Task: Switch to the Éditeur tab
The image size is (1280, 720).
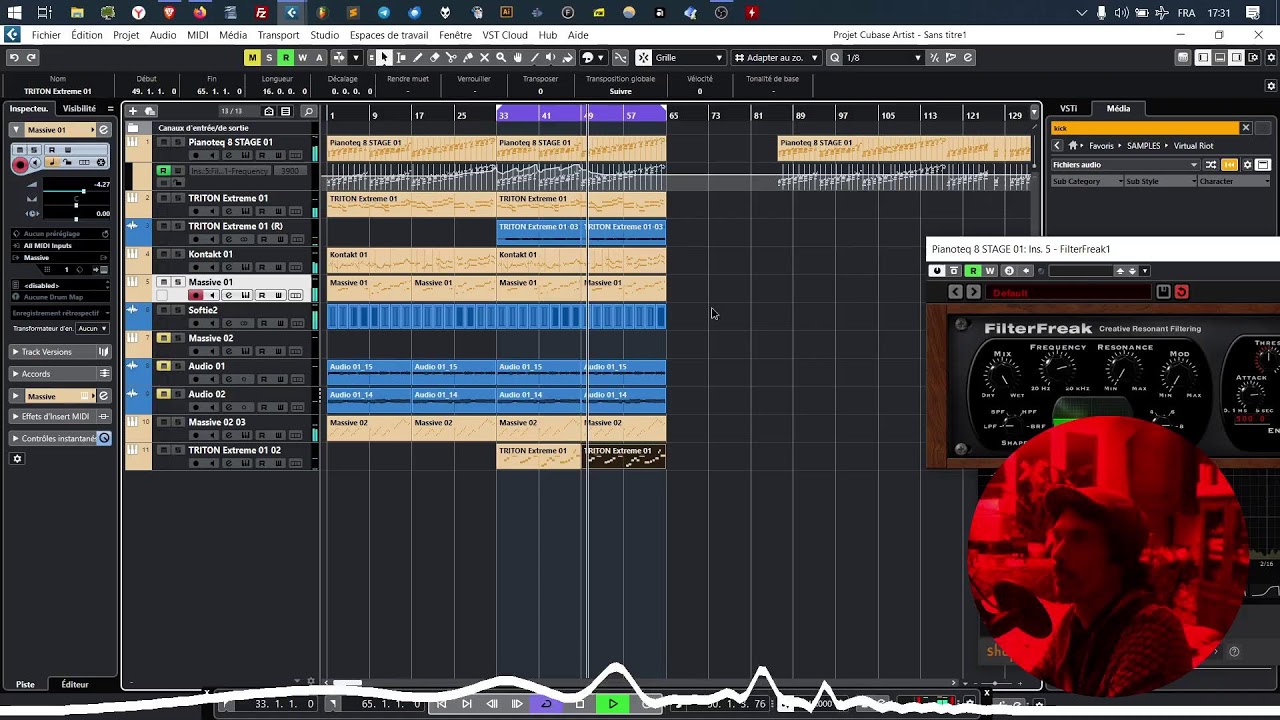Action: 75,684
